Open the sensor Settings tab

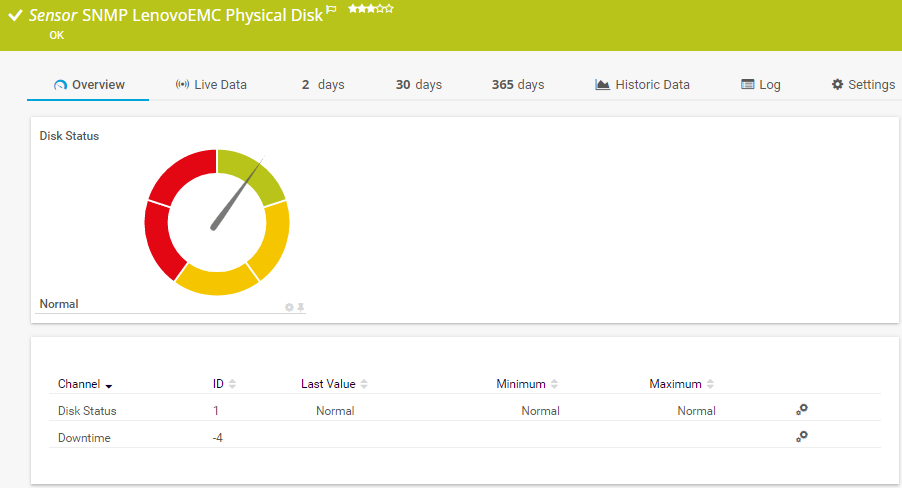(x=863, y=85)
